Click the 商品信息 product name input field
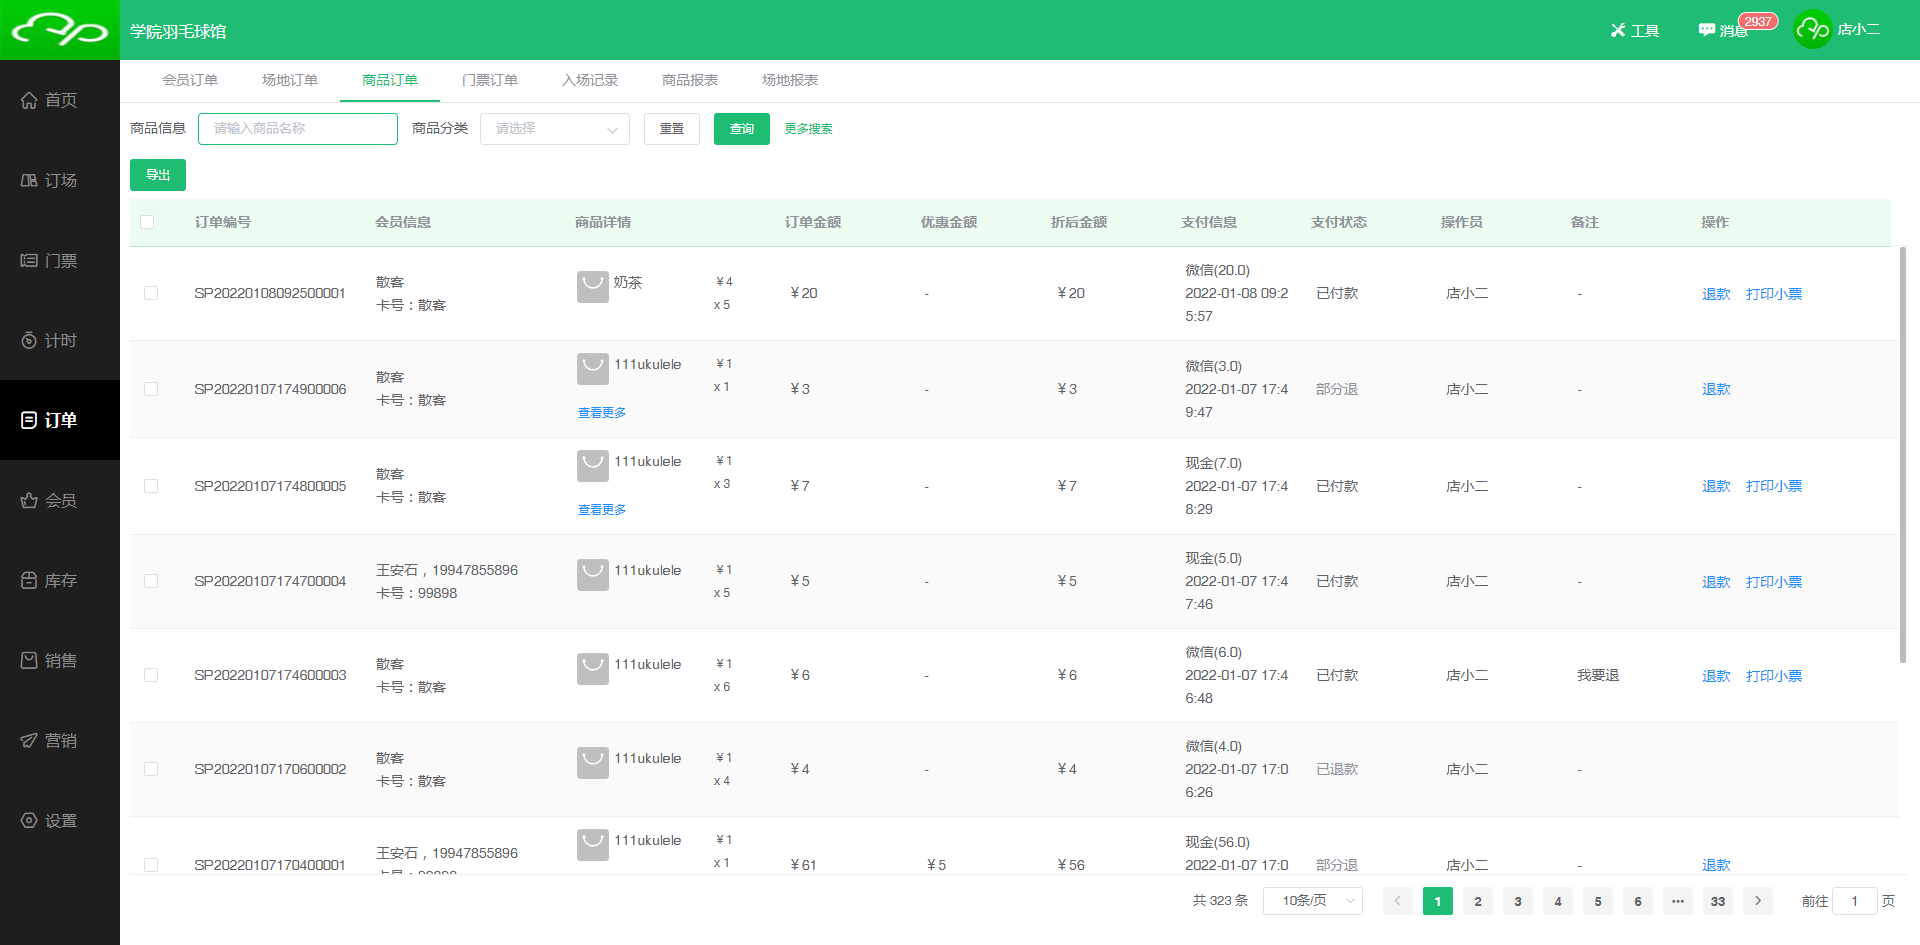Viewport: 1920px width, 945px height. [x=298, y=129]
